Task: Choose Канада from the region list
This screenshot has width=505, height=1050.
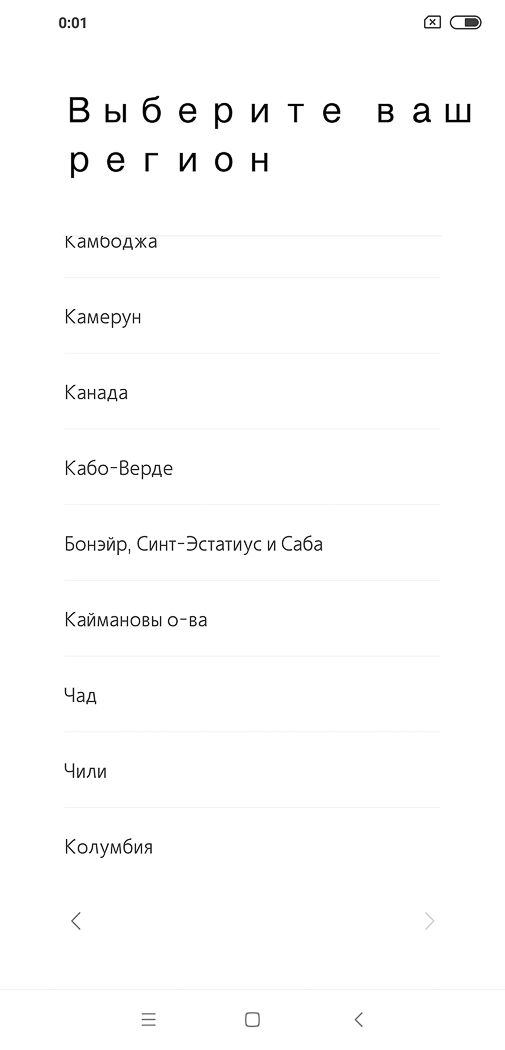Action: coord(252,392)
